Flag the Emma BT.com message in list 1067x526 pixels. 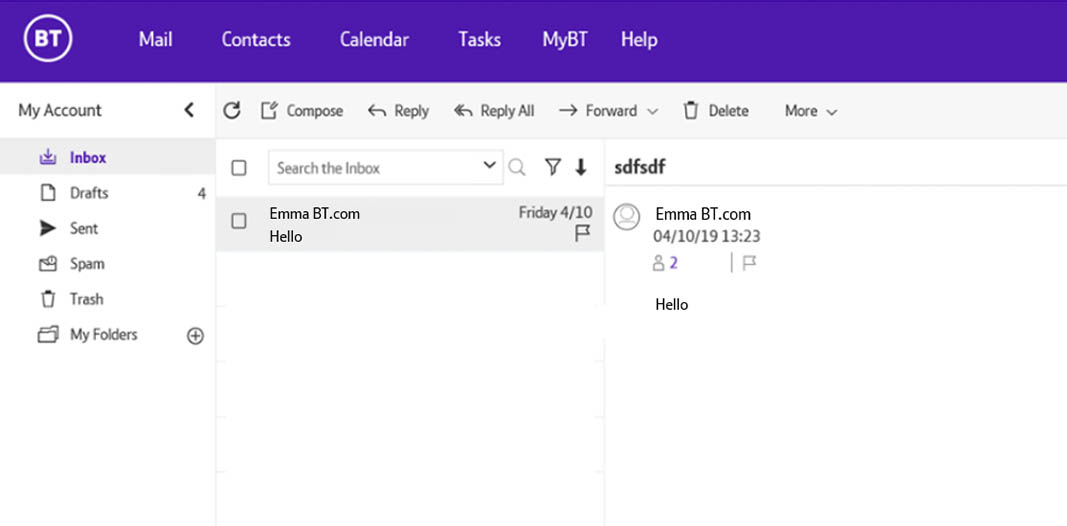[x=582, y=233]
